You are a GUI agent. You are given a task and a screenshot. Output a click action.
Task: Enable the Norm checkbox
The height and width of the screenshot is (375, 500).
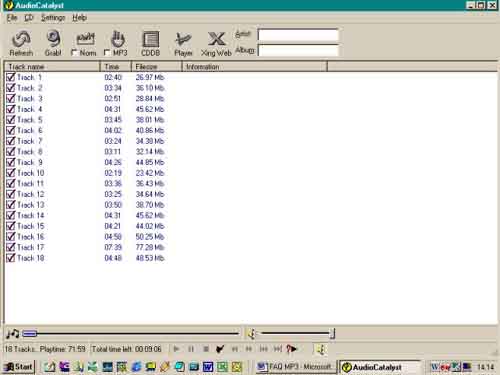[74, 53]
